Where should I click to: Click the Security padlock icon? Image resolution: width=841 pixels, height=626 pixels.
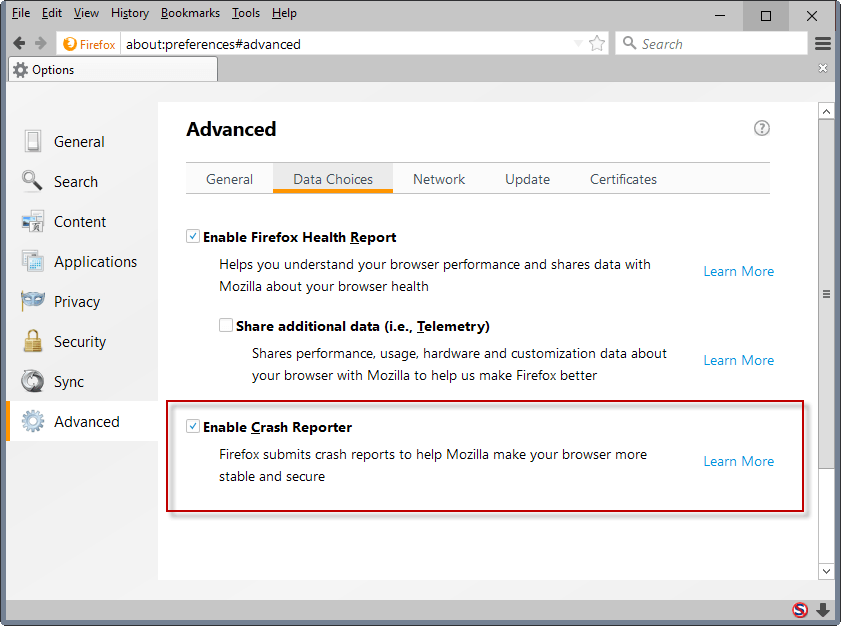[33, 341]
